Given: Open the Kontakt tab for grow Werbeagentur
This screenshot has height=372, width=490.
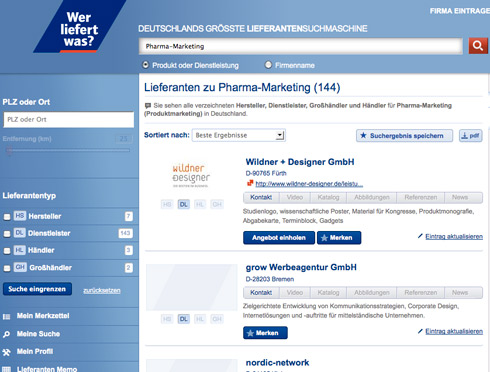Looking at the screenshot, I should click(261, 293).
